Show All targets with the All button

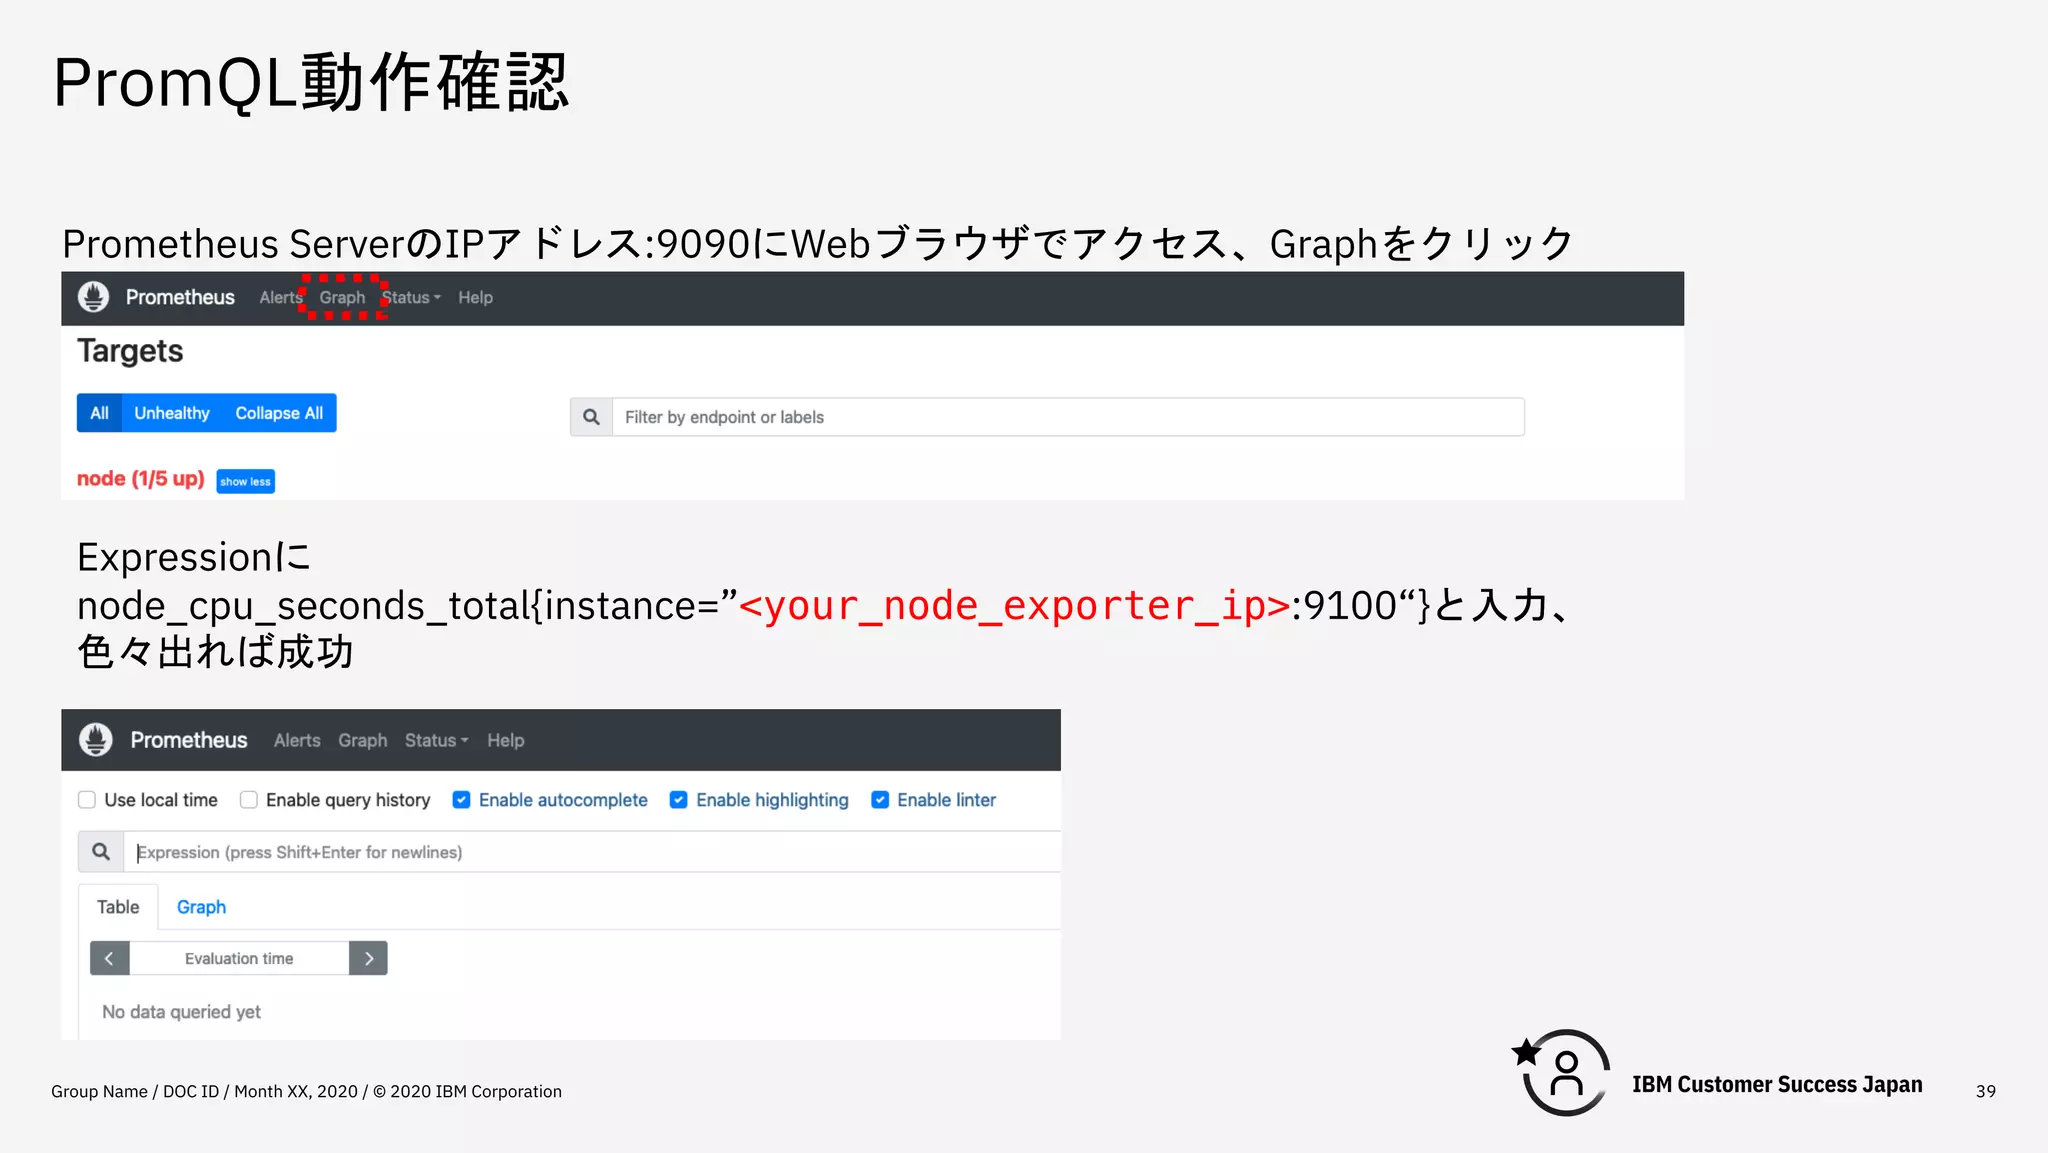(99, 413)
